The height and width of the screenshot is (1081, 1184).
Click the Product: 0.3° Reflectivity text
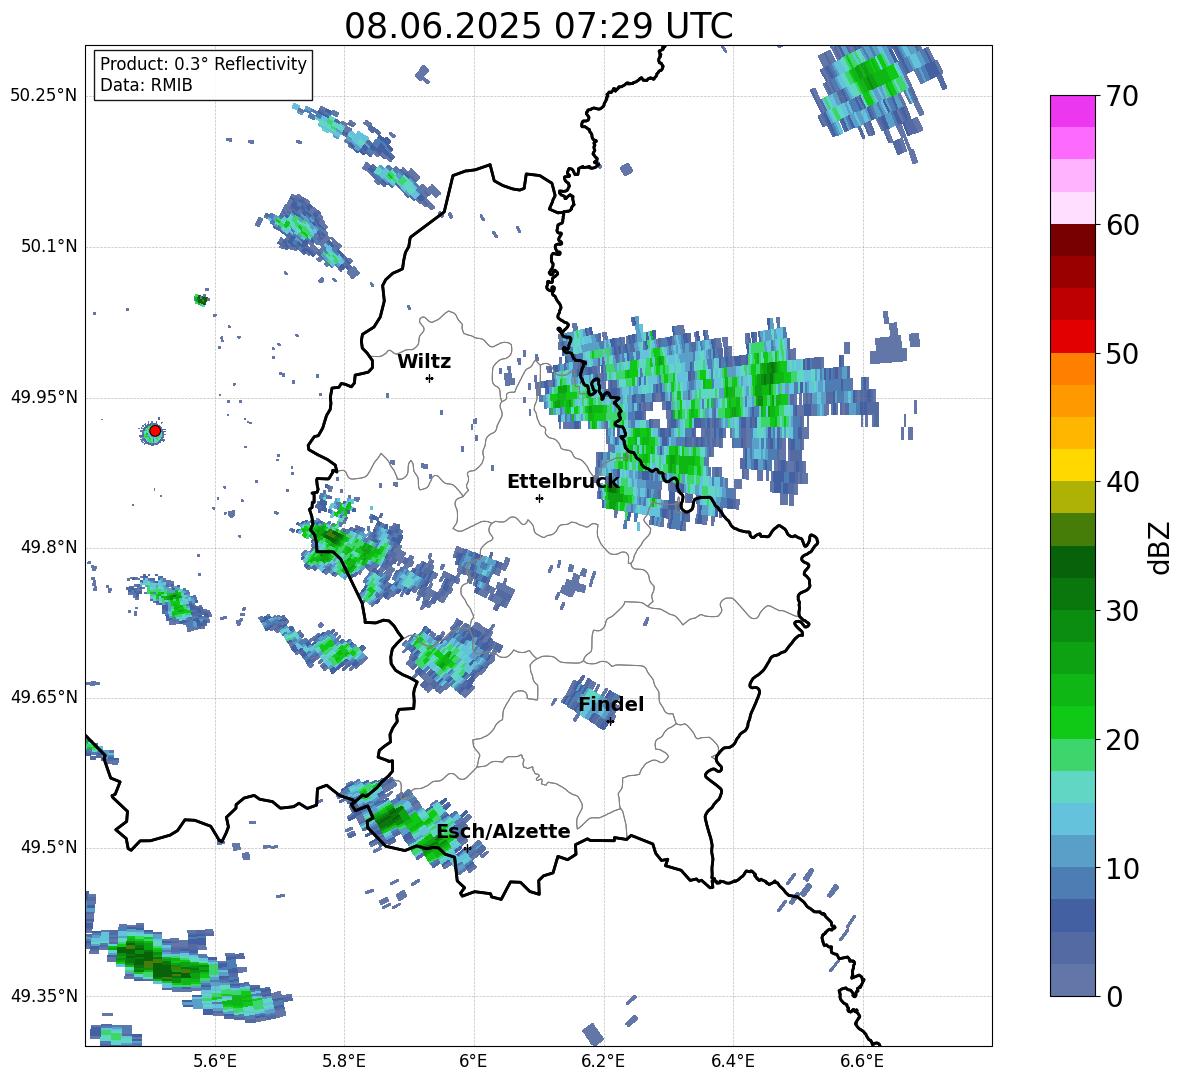point(203,63)
